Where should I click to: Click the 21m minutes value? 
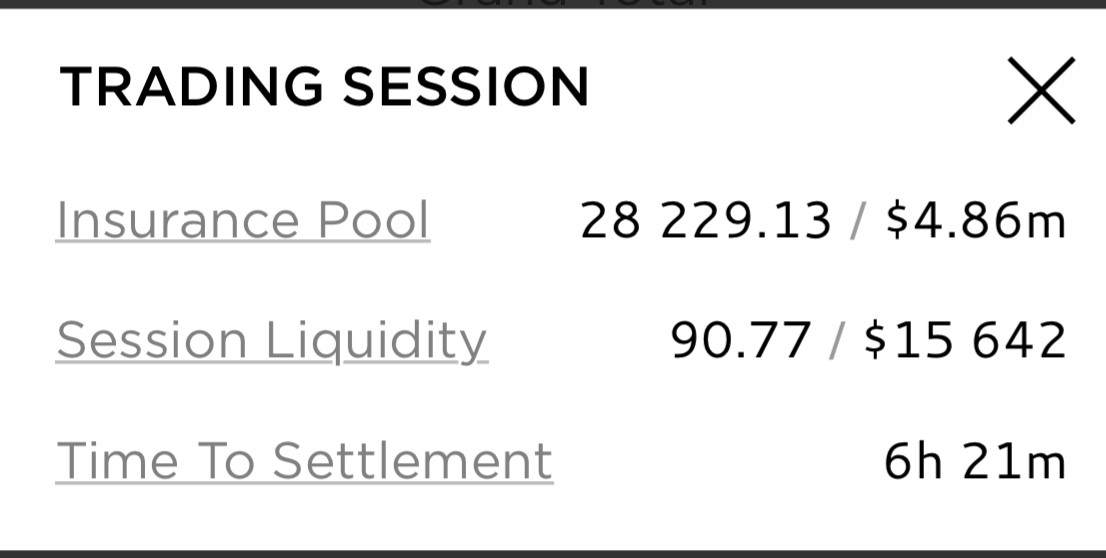[1014, 461]
